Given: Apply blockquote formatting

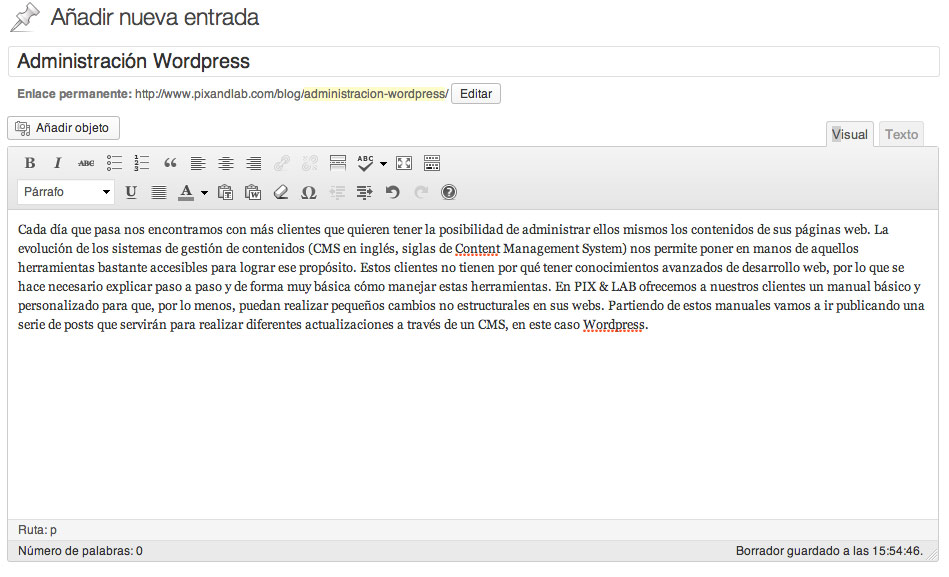Looking at the screenshot, I should (x=170, y=163).
